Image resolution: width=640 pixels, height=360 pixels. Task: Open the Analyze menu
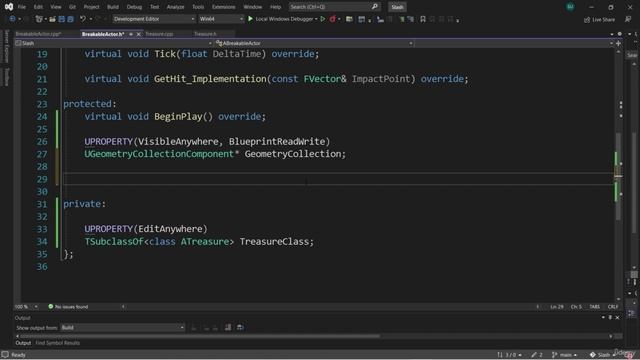175,7
